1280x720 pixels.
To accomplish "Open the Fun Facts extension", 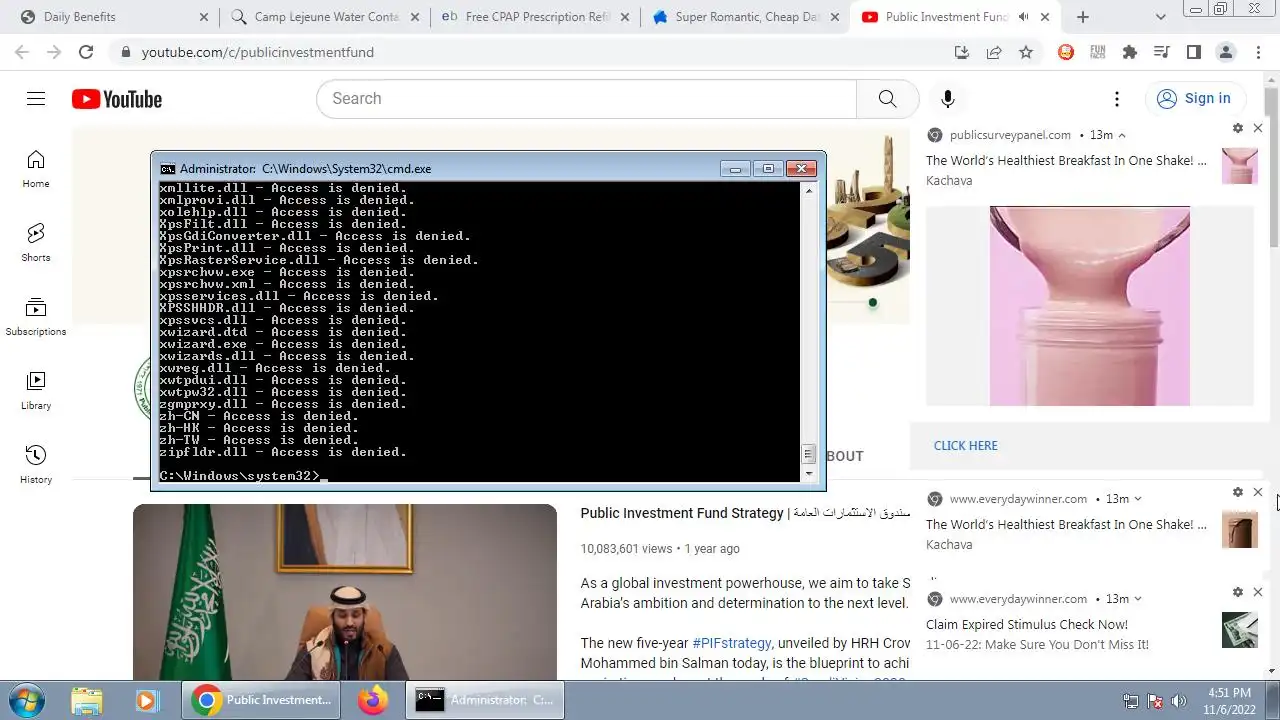I will coord(1098,52).
